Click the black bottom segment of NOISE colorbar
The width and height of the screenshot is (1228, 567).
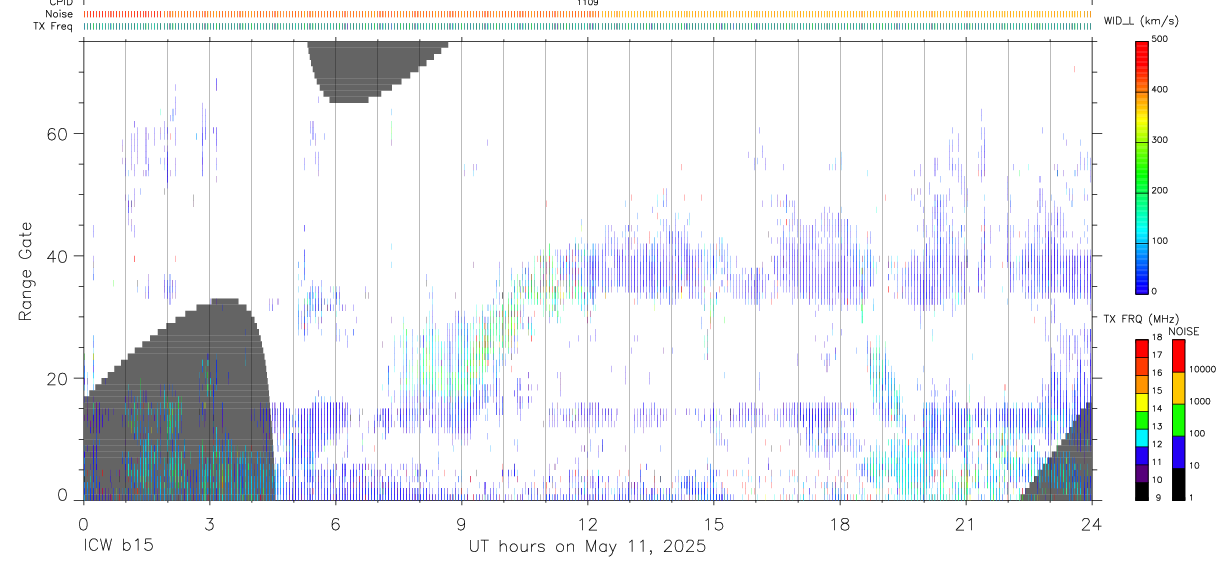click(1178, 484)
